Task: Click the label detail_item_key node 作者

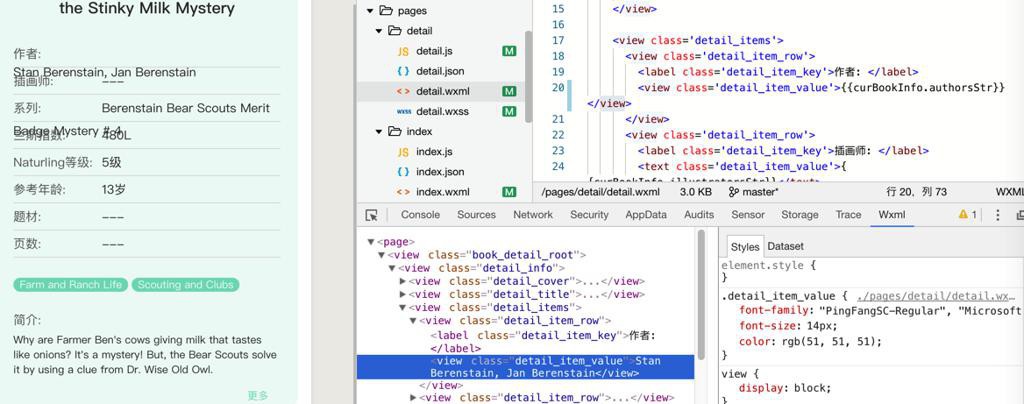Action: (543, 342)
